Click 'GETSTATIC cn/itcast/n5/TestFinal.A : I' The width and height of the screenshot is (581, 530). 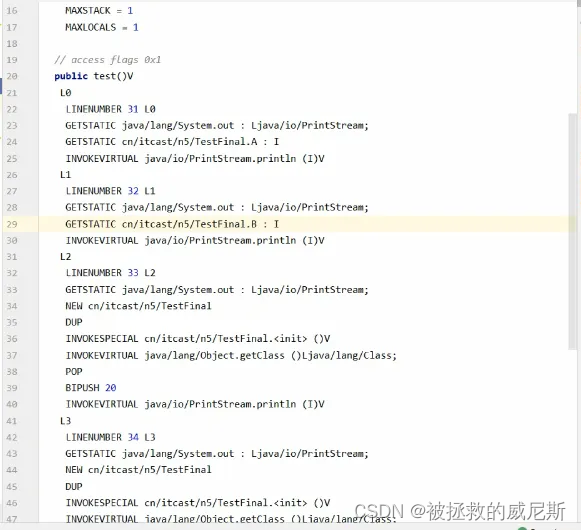click(172, 142)
